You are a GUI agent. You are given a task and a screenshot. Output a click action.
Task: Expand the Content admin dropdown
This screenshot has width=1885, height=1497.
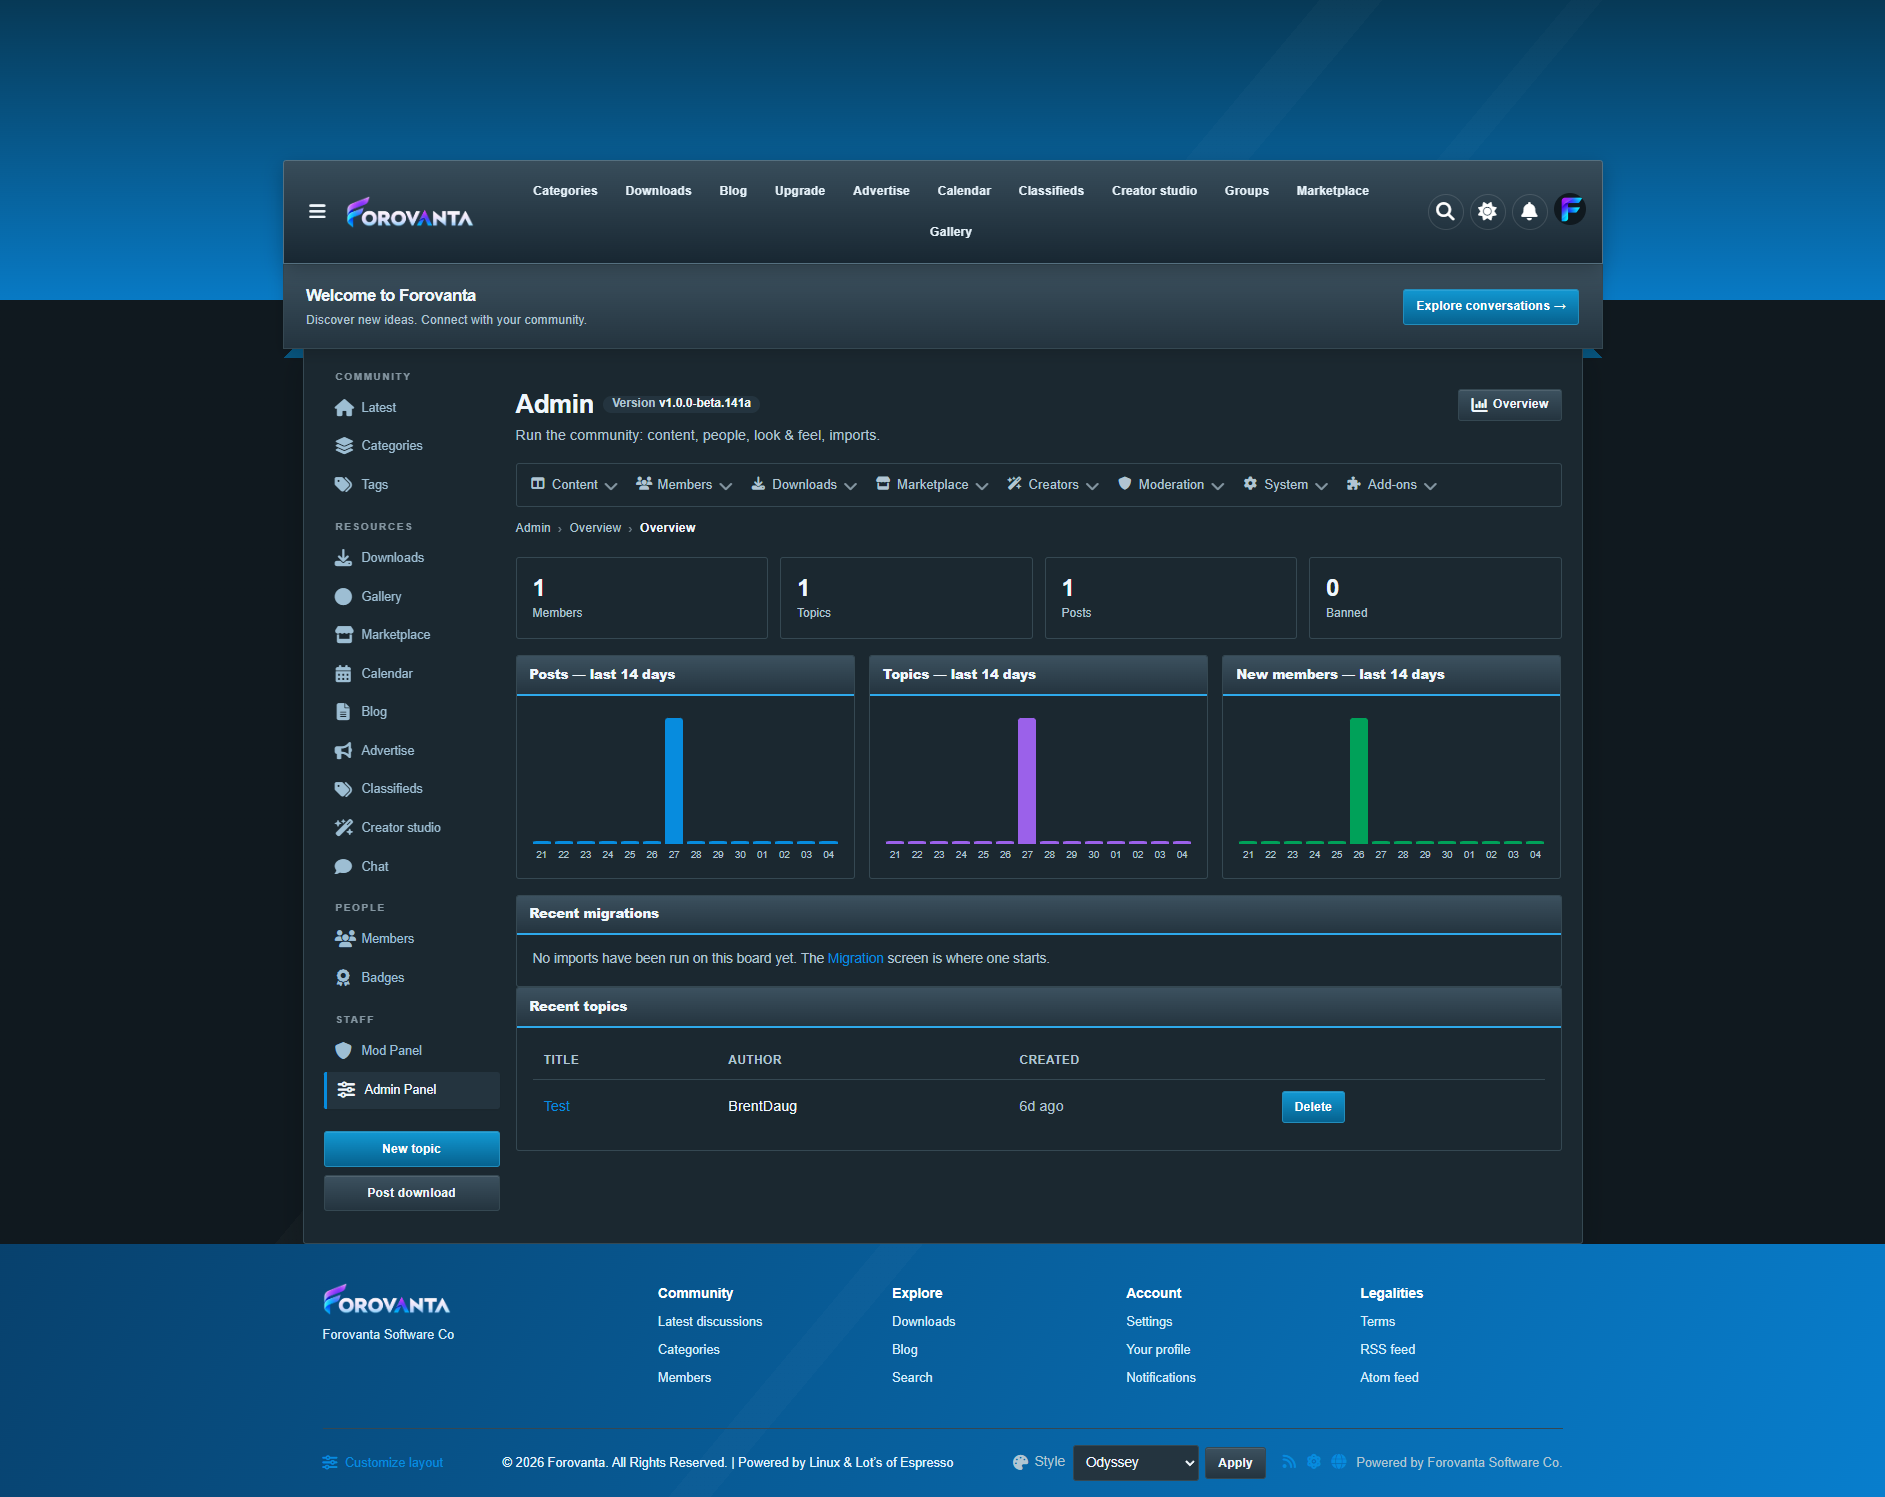click(574, 485)
